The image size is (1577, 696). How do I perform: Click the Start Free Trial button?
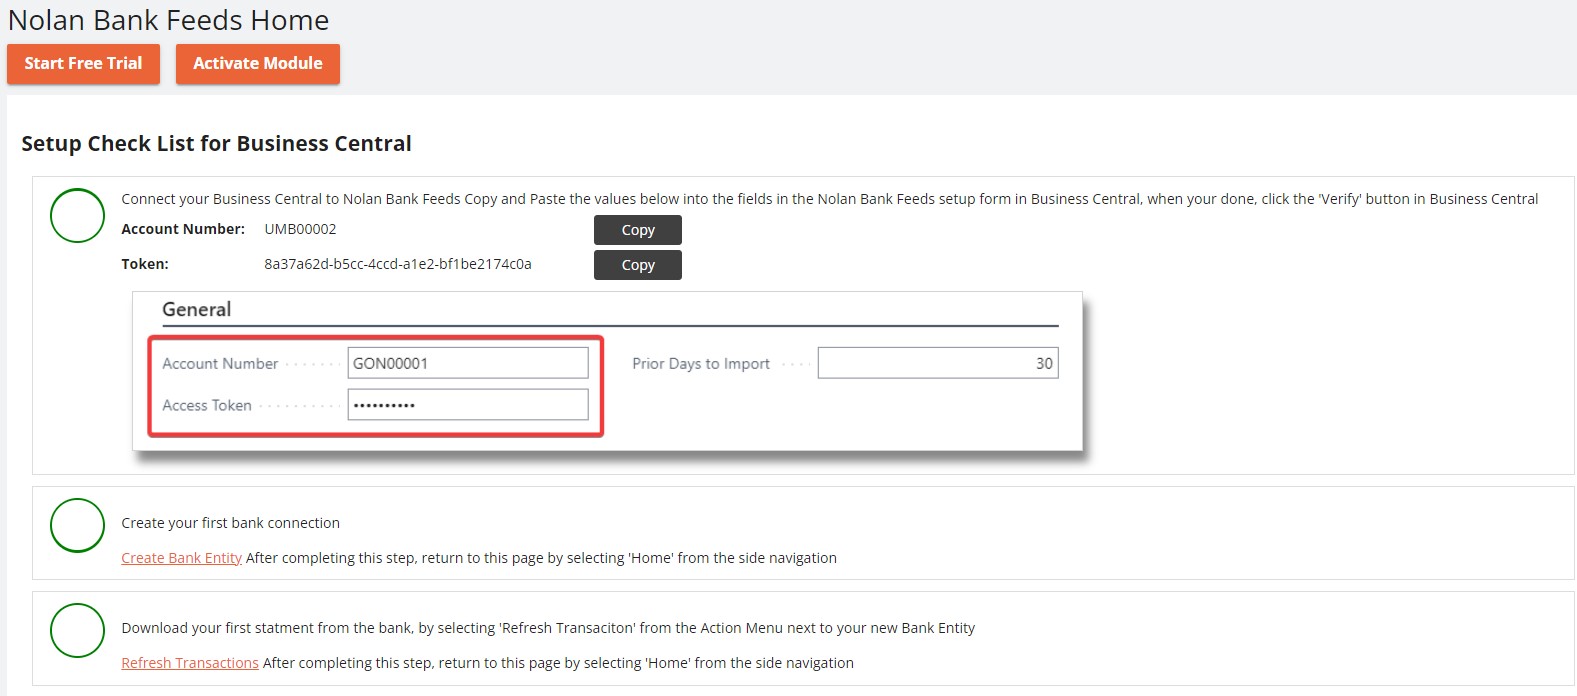coord(83,64)
